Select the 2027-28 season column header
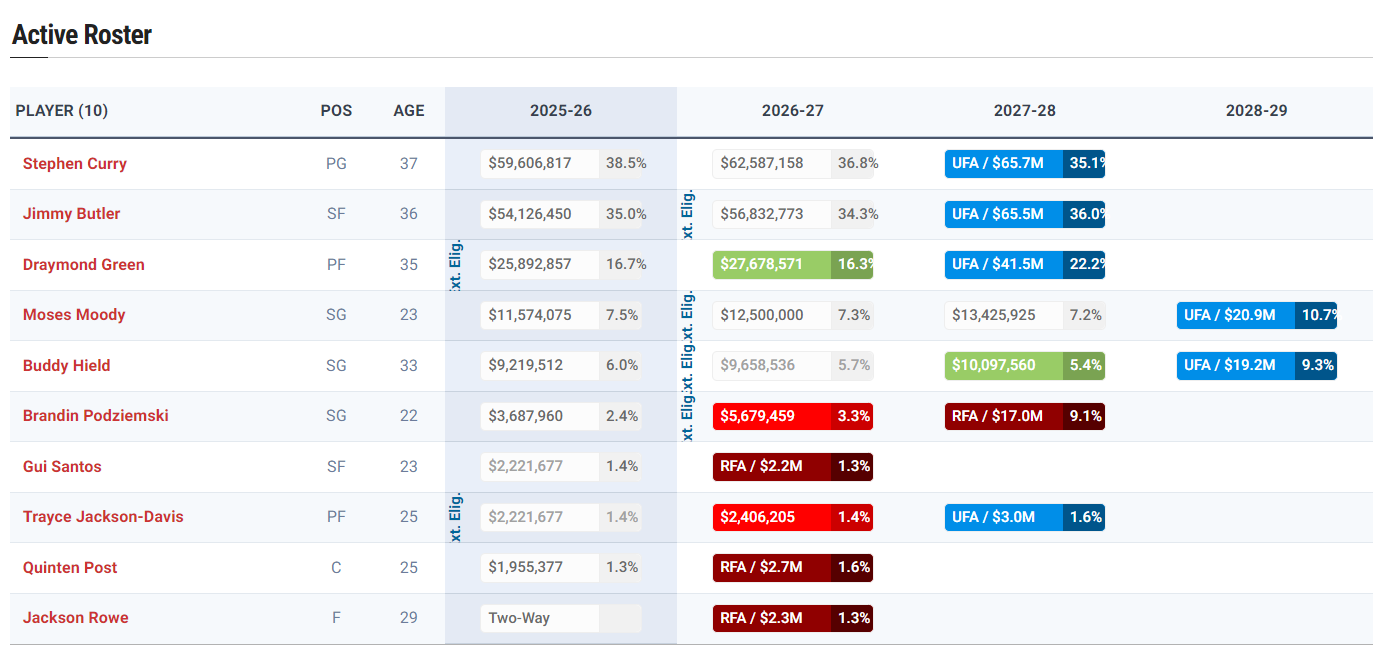This screenshot has height=651, width=1390. click(1025, 111)
